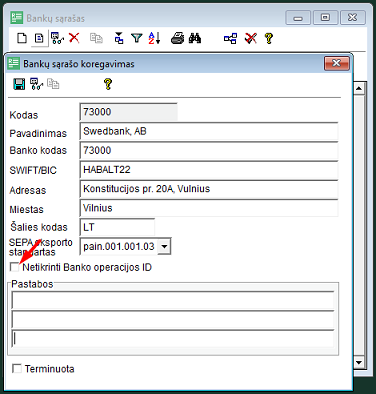Screen dimensions: 376x394
Task: Click the scrollbar down arrow in Bankų sąrašas
Action: point(359,362)
